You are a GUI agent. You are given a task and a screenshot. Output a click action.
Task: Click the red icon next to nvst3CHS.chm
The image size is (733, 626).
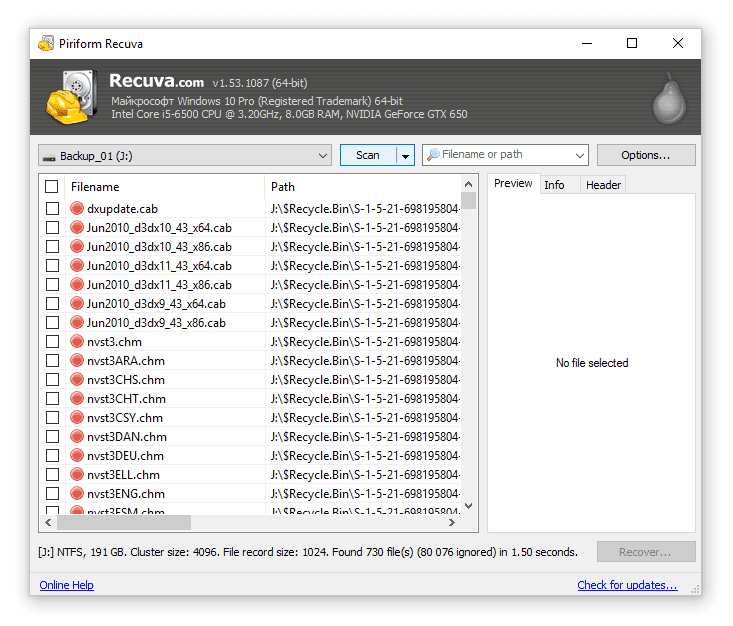pos(77,379)
